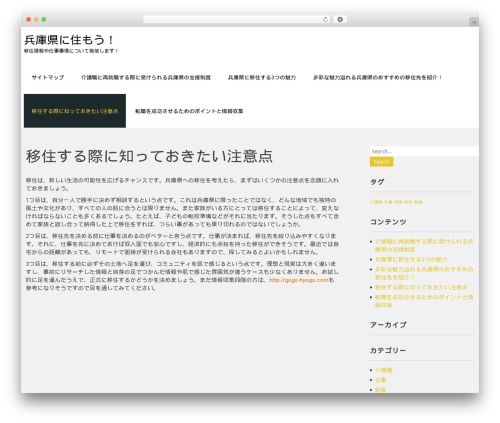Click the article heading 移住する際に知っておきたい注意点

pyautogui.click(x=149, y=156)
